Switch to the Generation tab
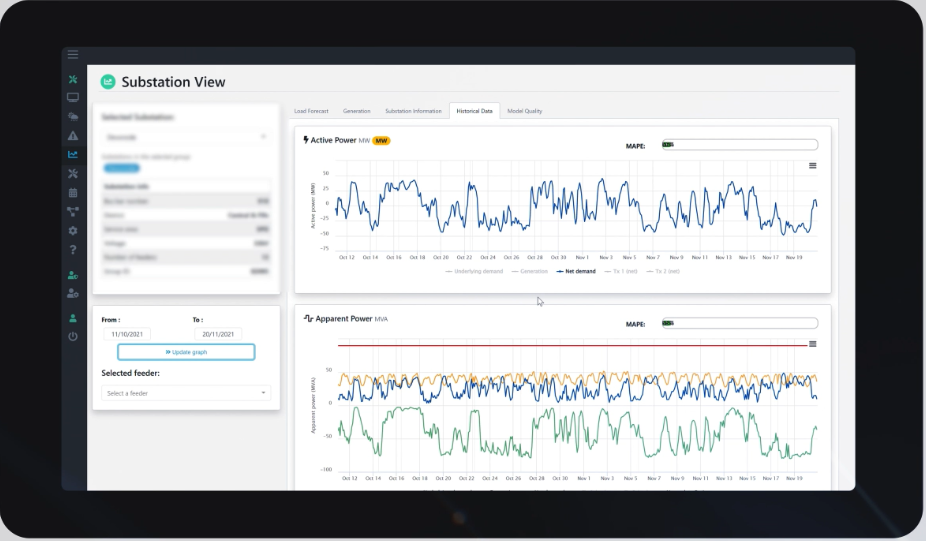The height and width of the screenshot is (541, 926). [357, 111]
